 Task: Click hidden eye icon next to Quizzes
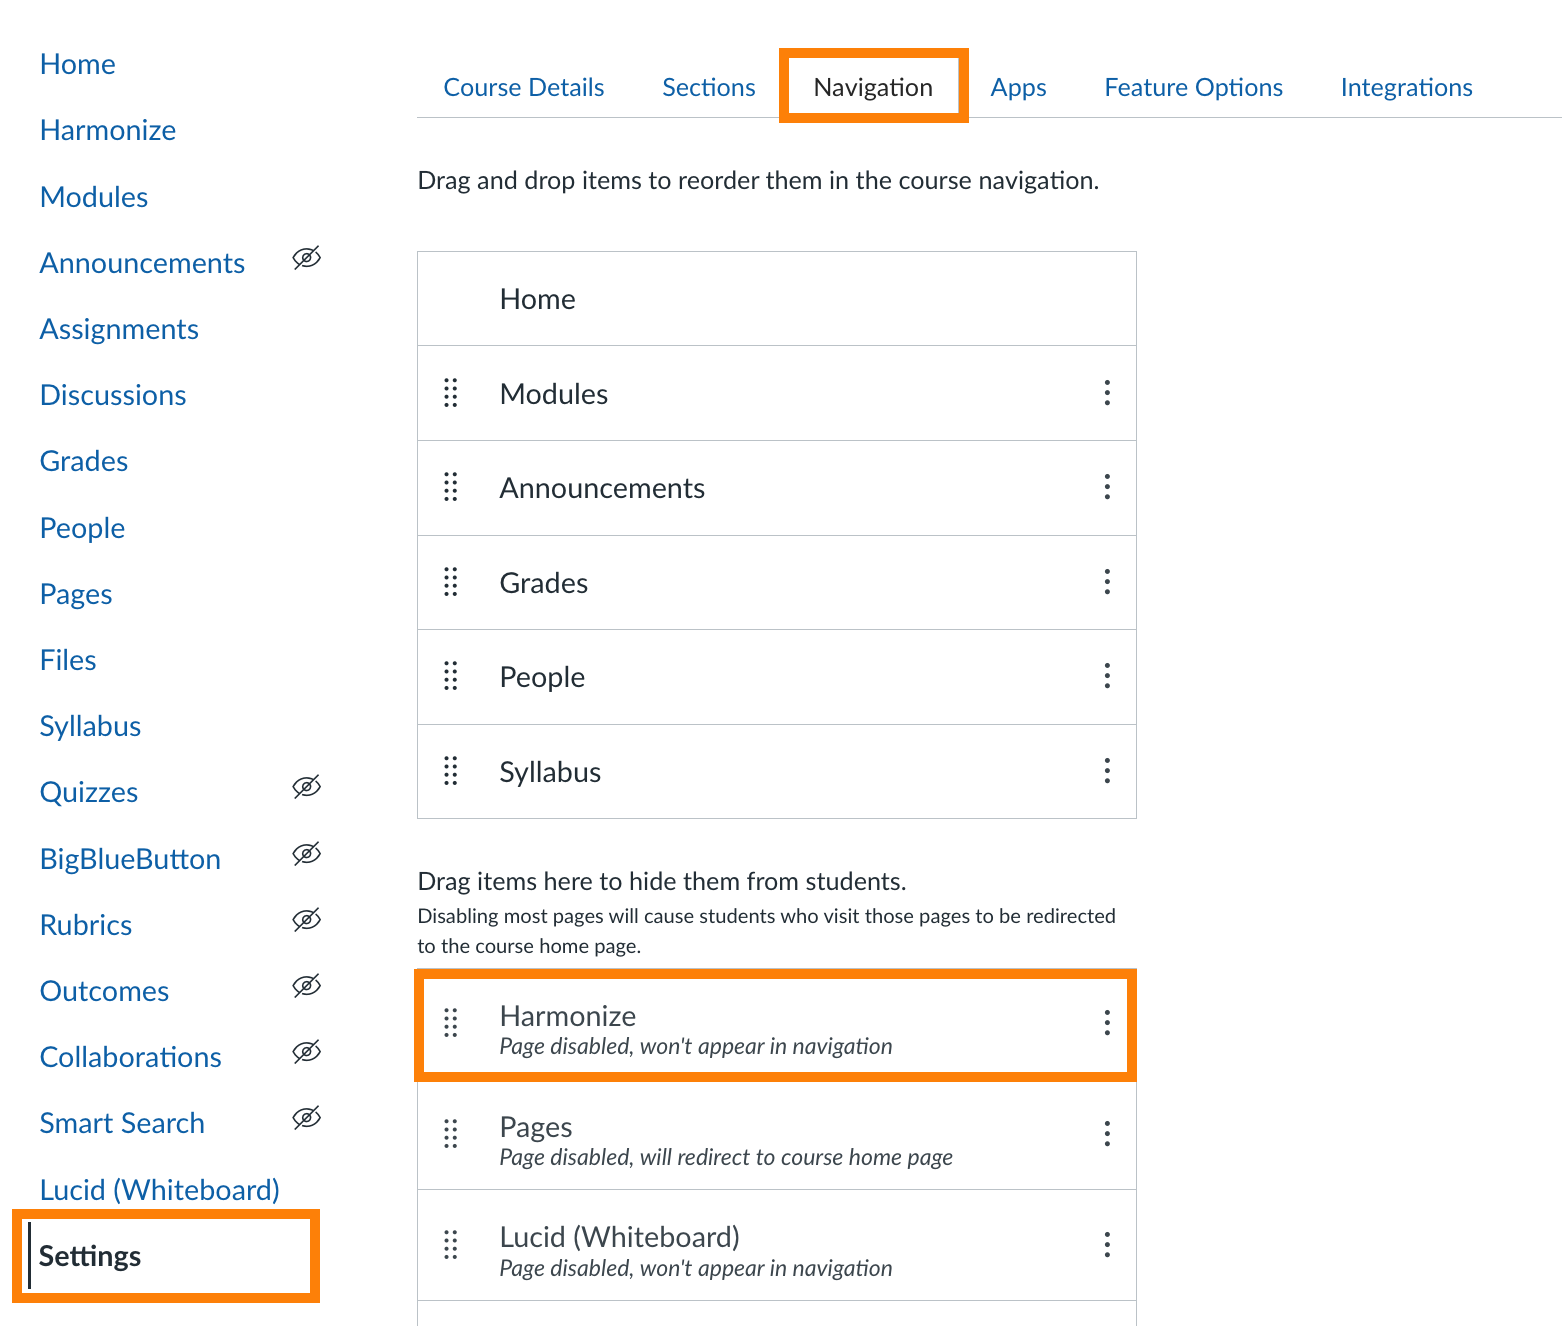(x=306, y=787)
